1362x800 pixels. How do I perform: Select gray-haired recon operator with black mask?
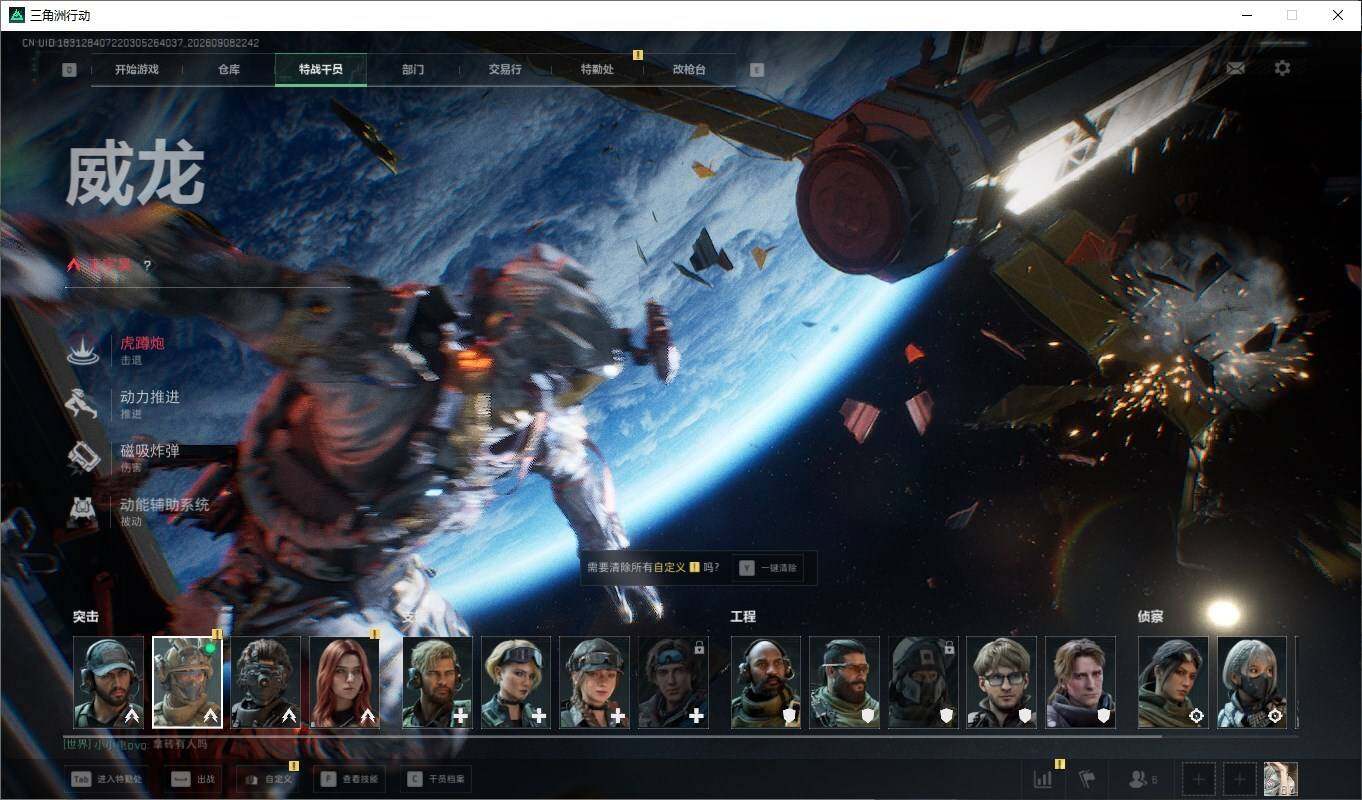pyautogui.click(x=1252, y=682)
